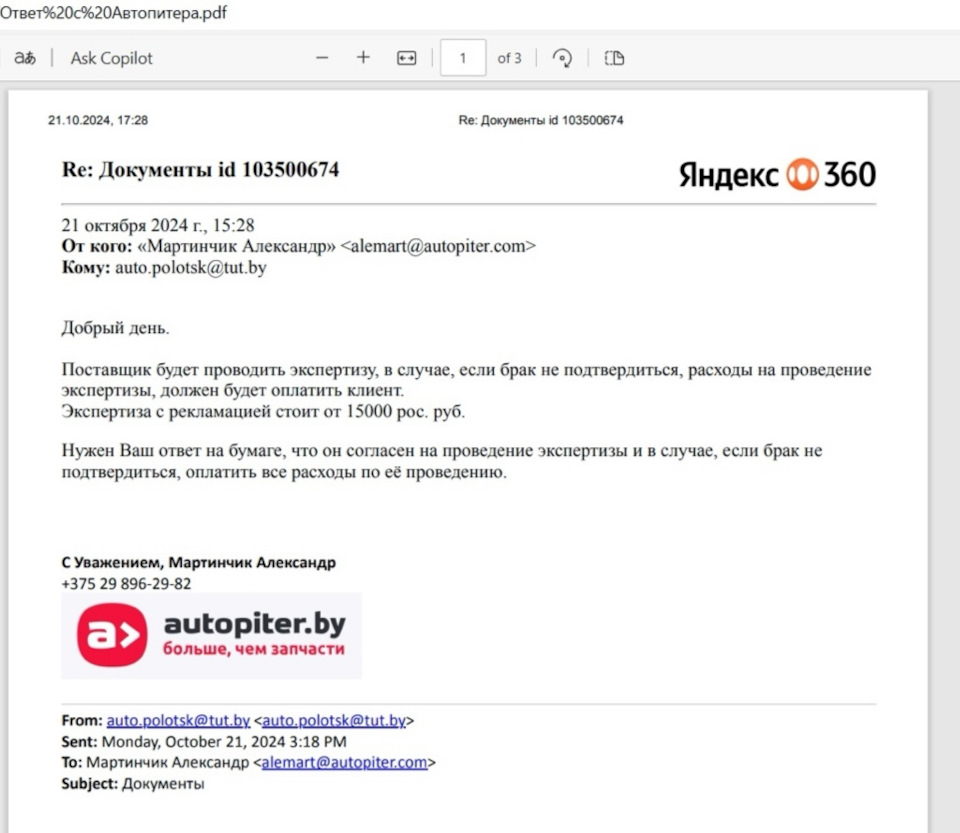Viewport: 960px width, 833px height.
Task: Click the PDF filename title at top
Action: (113, 12)
